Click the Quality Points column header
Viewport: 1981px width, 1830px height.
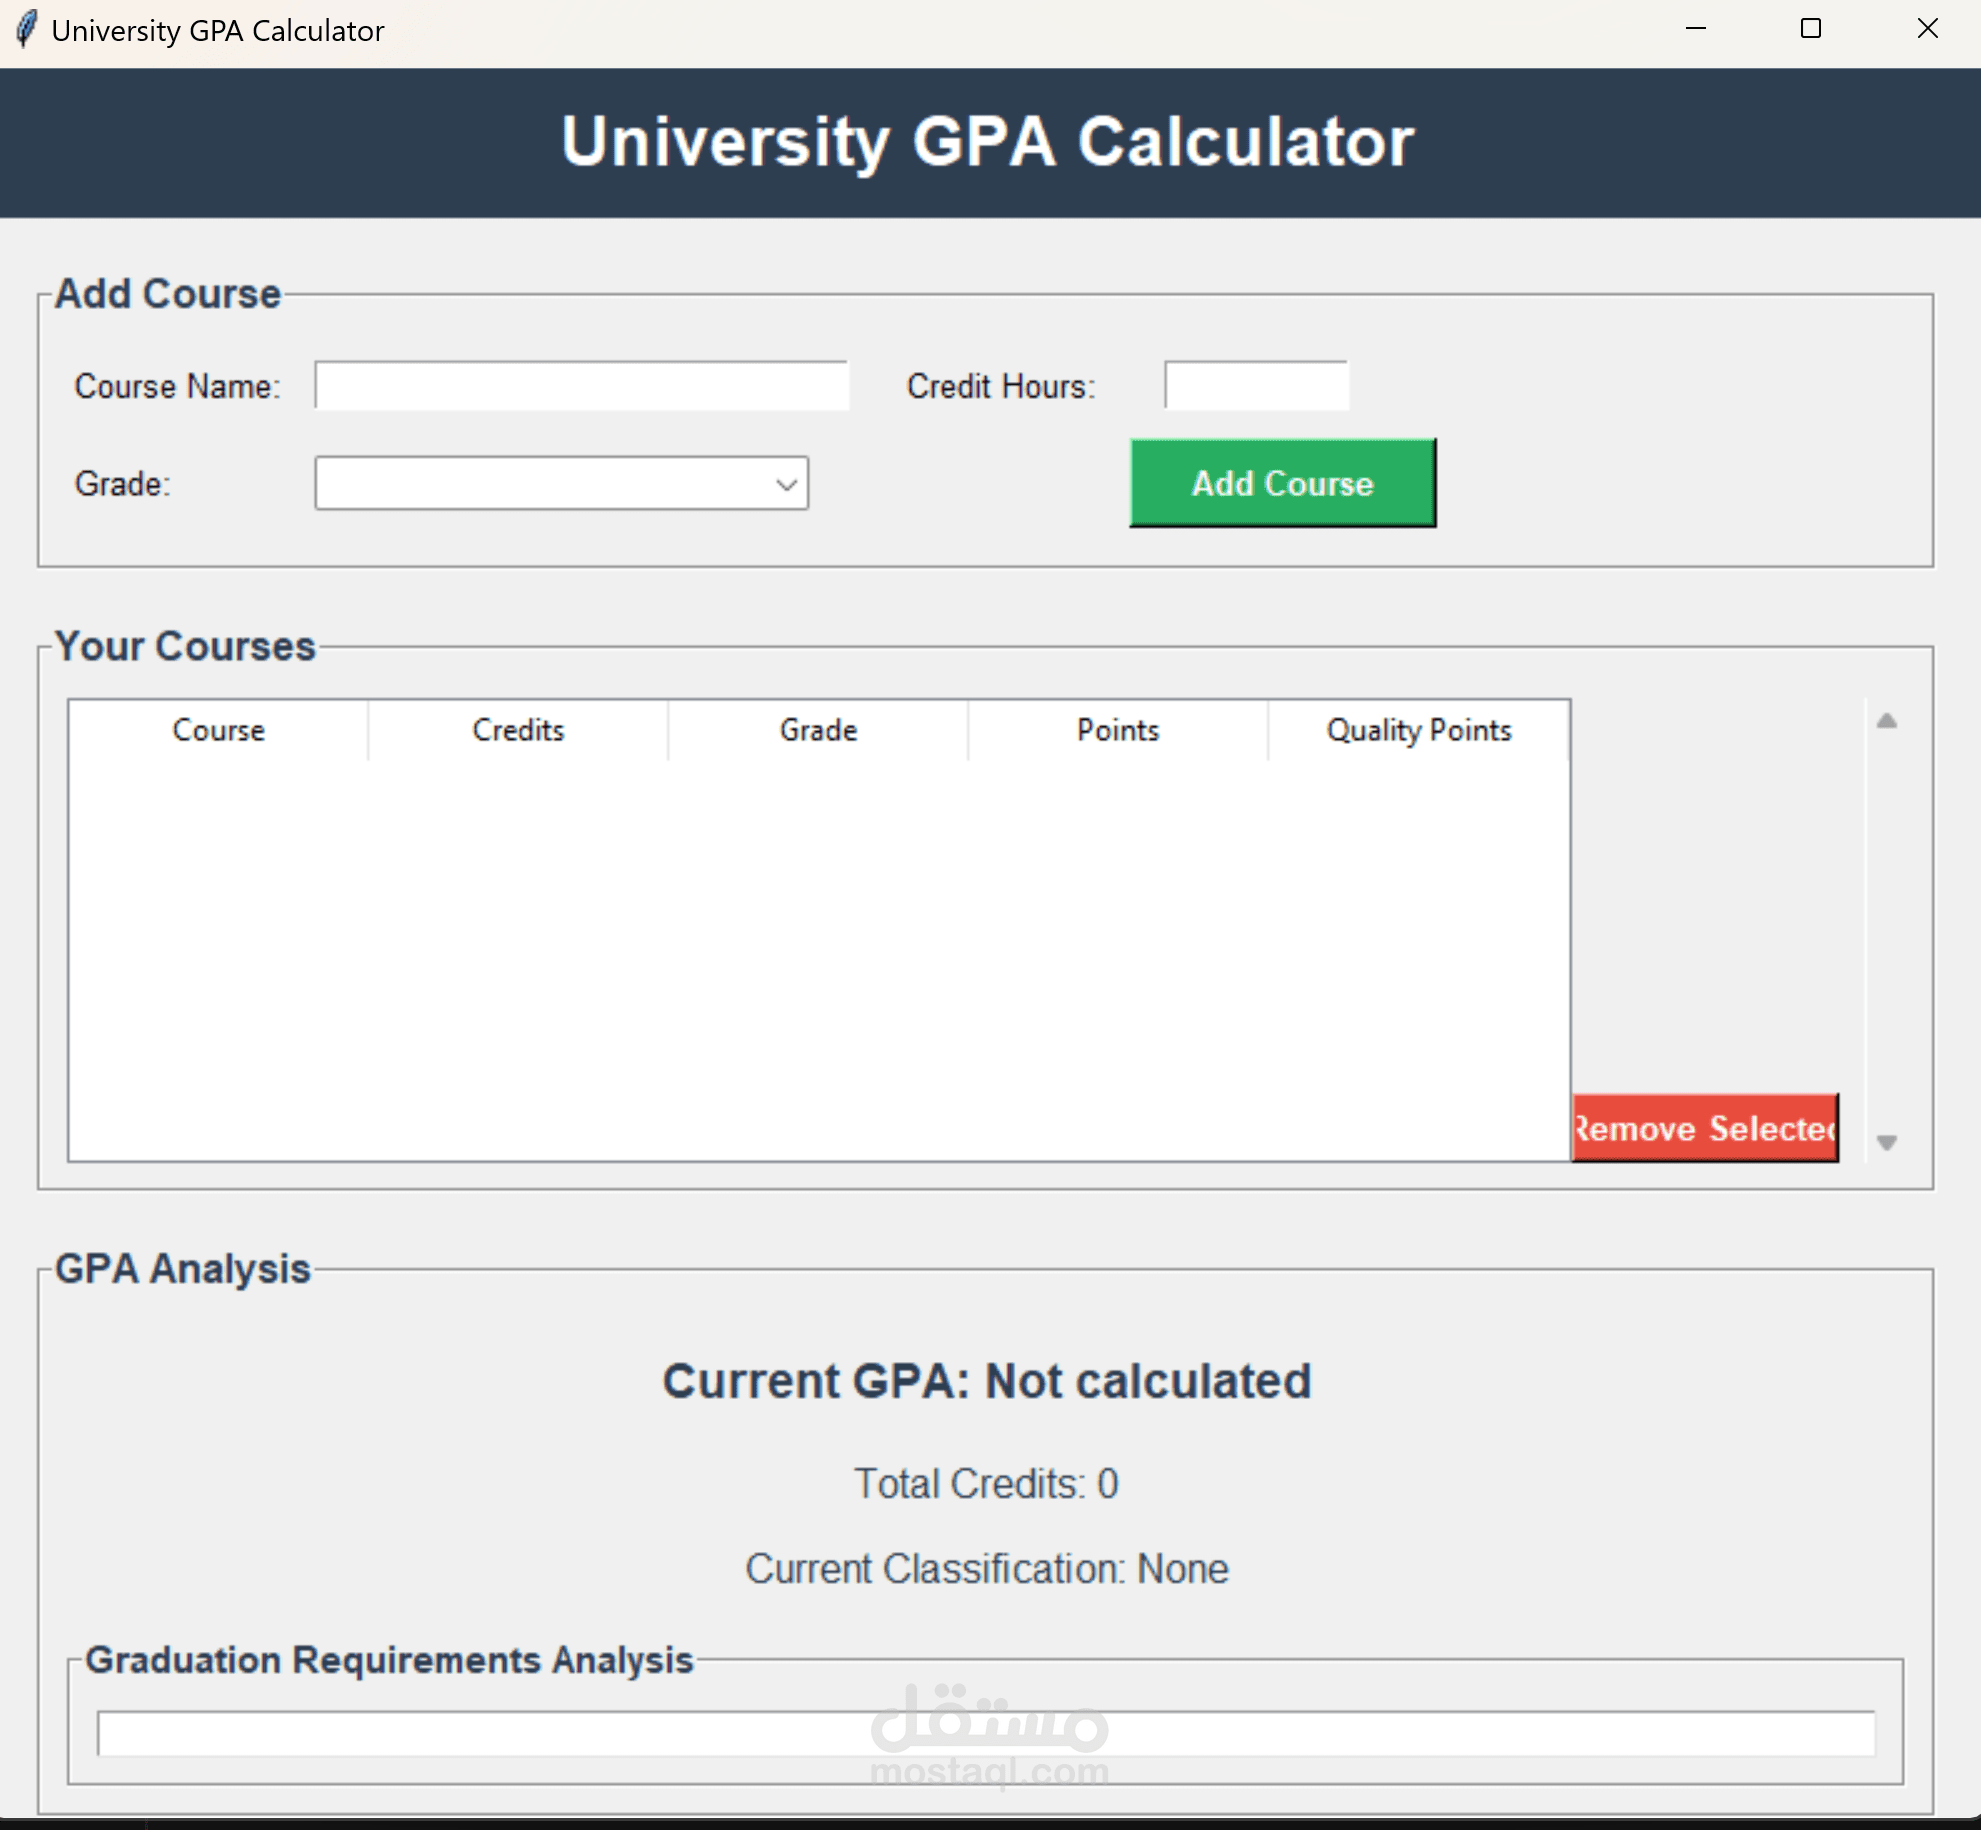[x=1417, y=730]
